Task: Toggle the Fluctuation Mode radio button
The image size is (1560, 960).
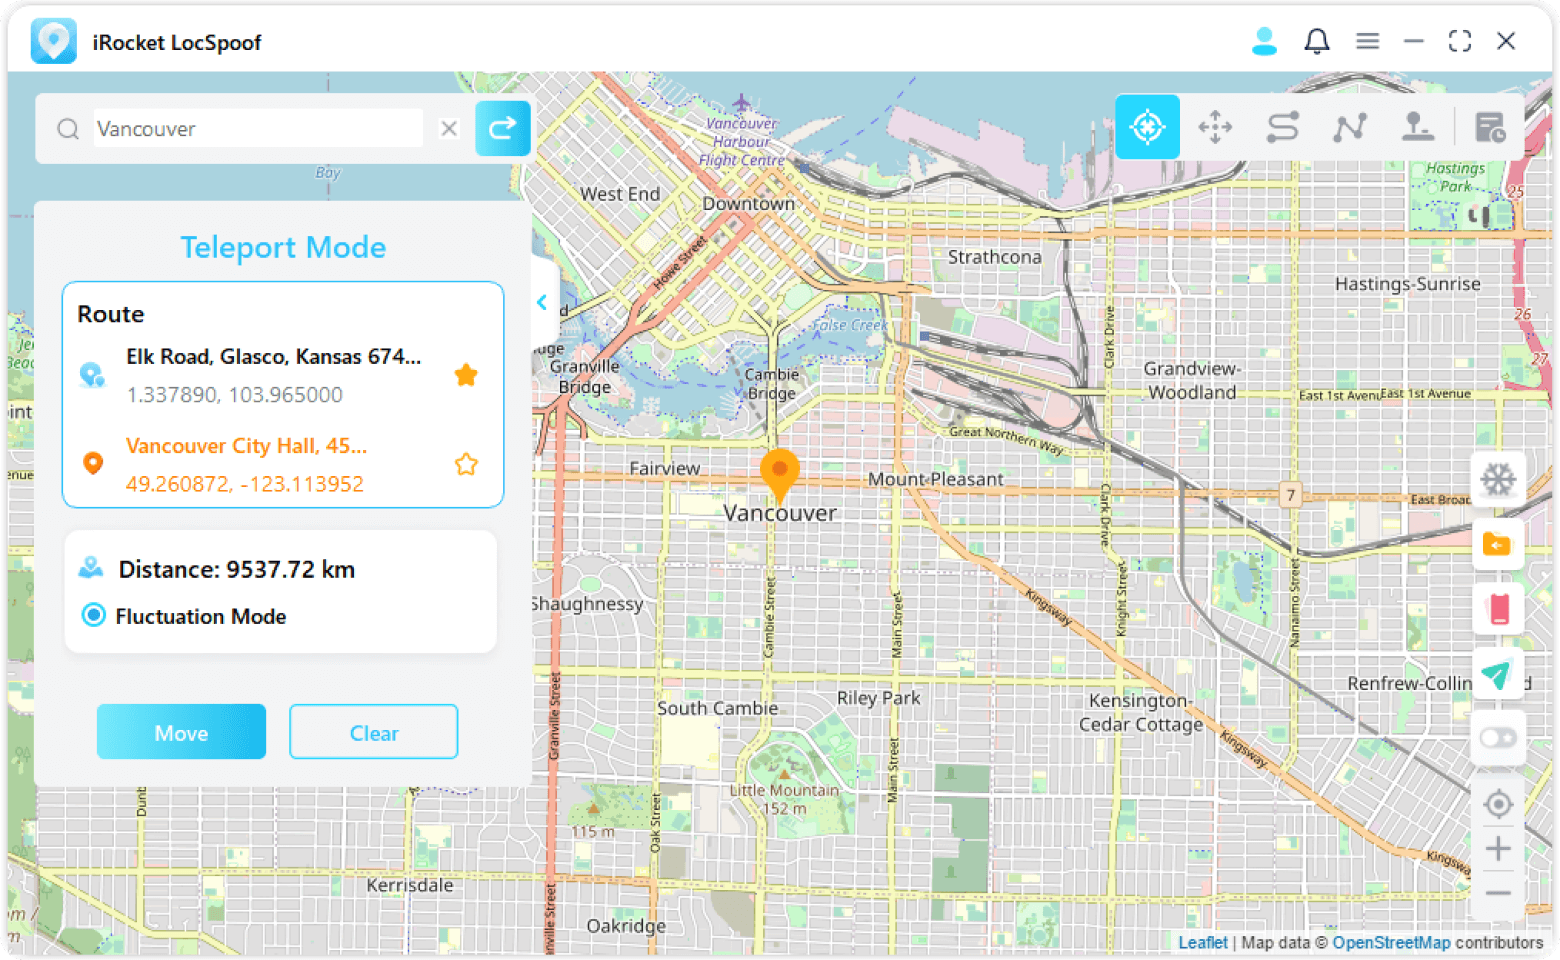Action: (93, 615)
